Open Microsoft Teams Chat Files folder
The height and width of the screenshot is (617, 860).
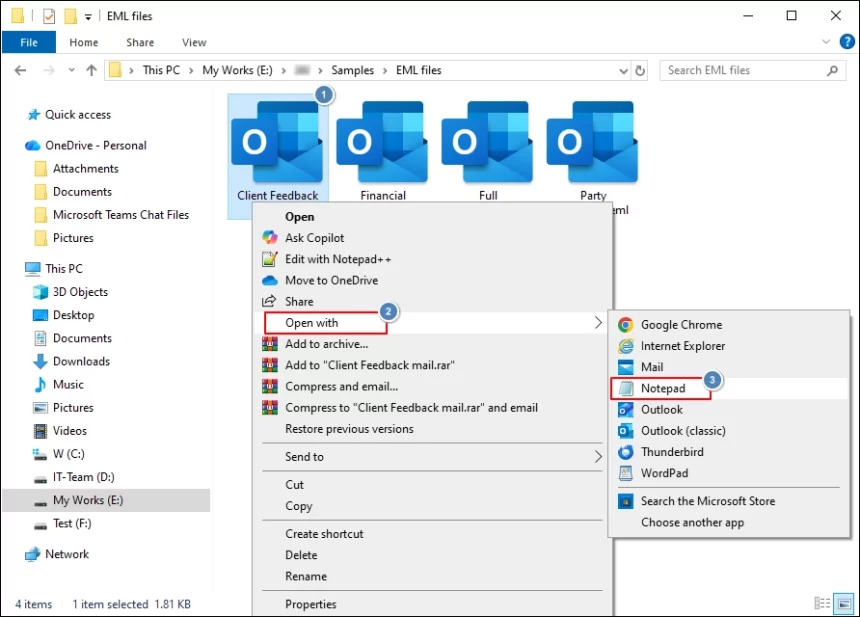point(121,215)
